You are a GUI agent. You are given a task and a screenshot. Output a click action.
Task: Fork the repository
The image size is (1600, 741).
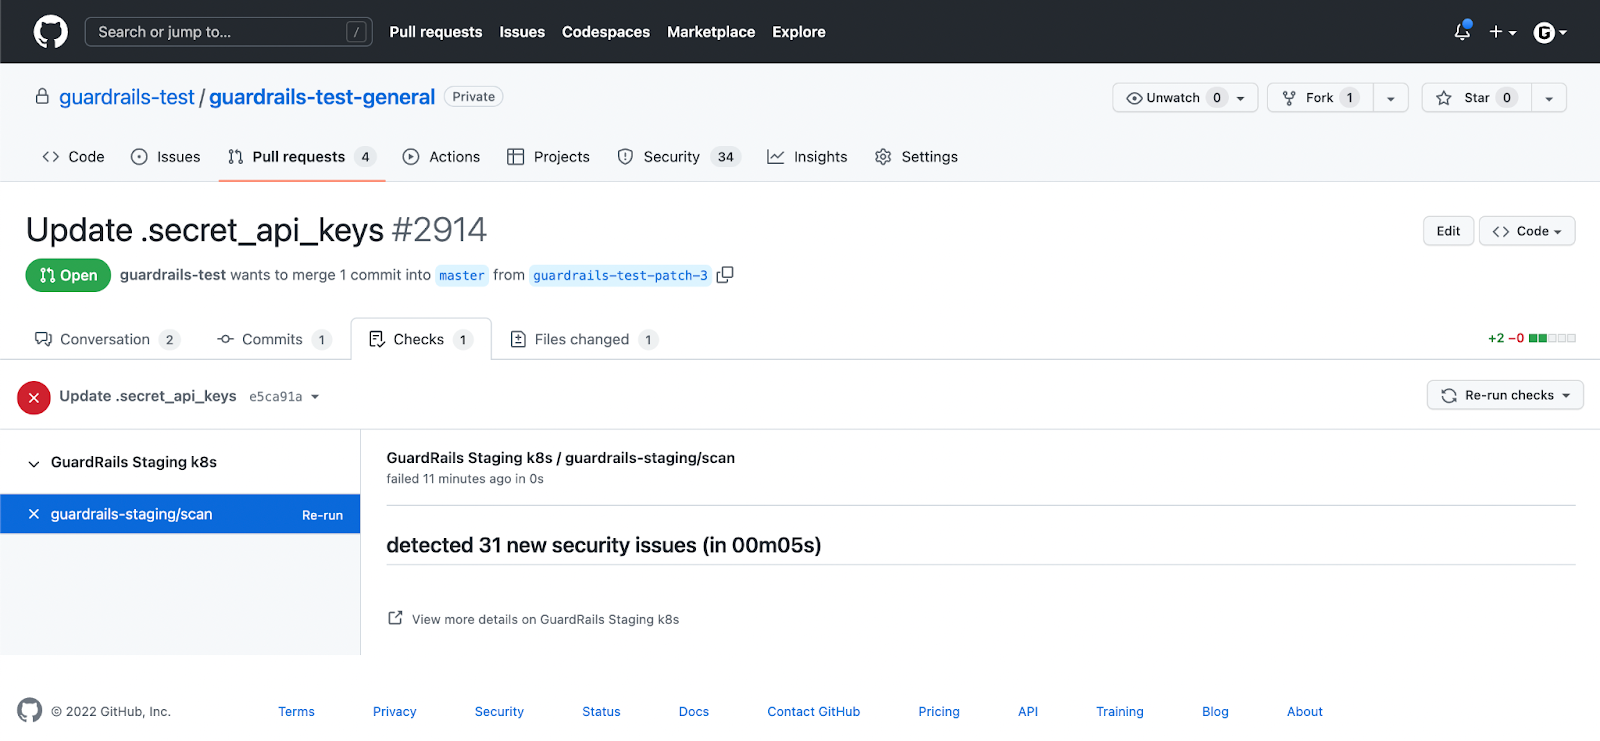tap(1320, 98)
